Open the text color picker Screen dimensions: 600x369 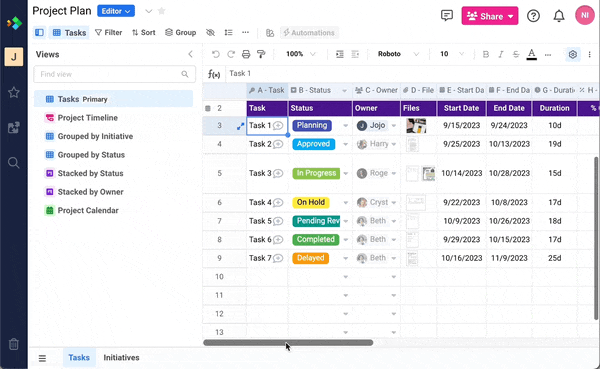[532, 54]
